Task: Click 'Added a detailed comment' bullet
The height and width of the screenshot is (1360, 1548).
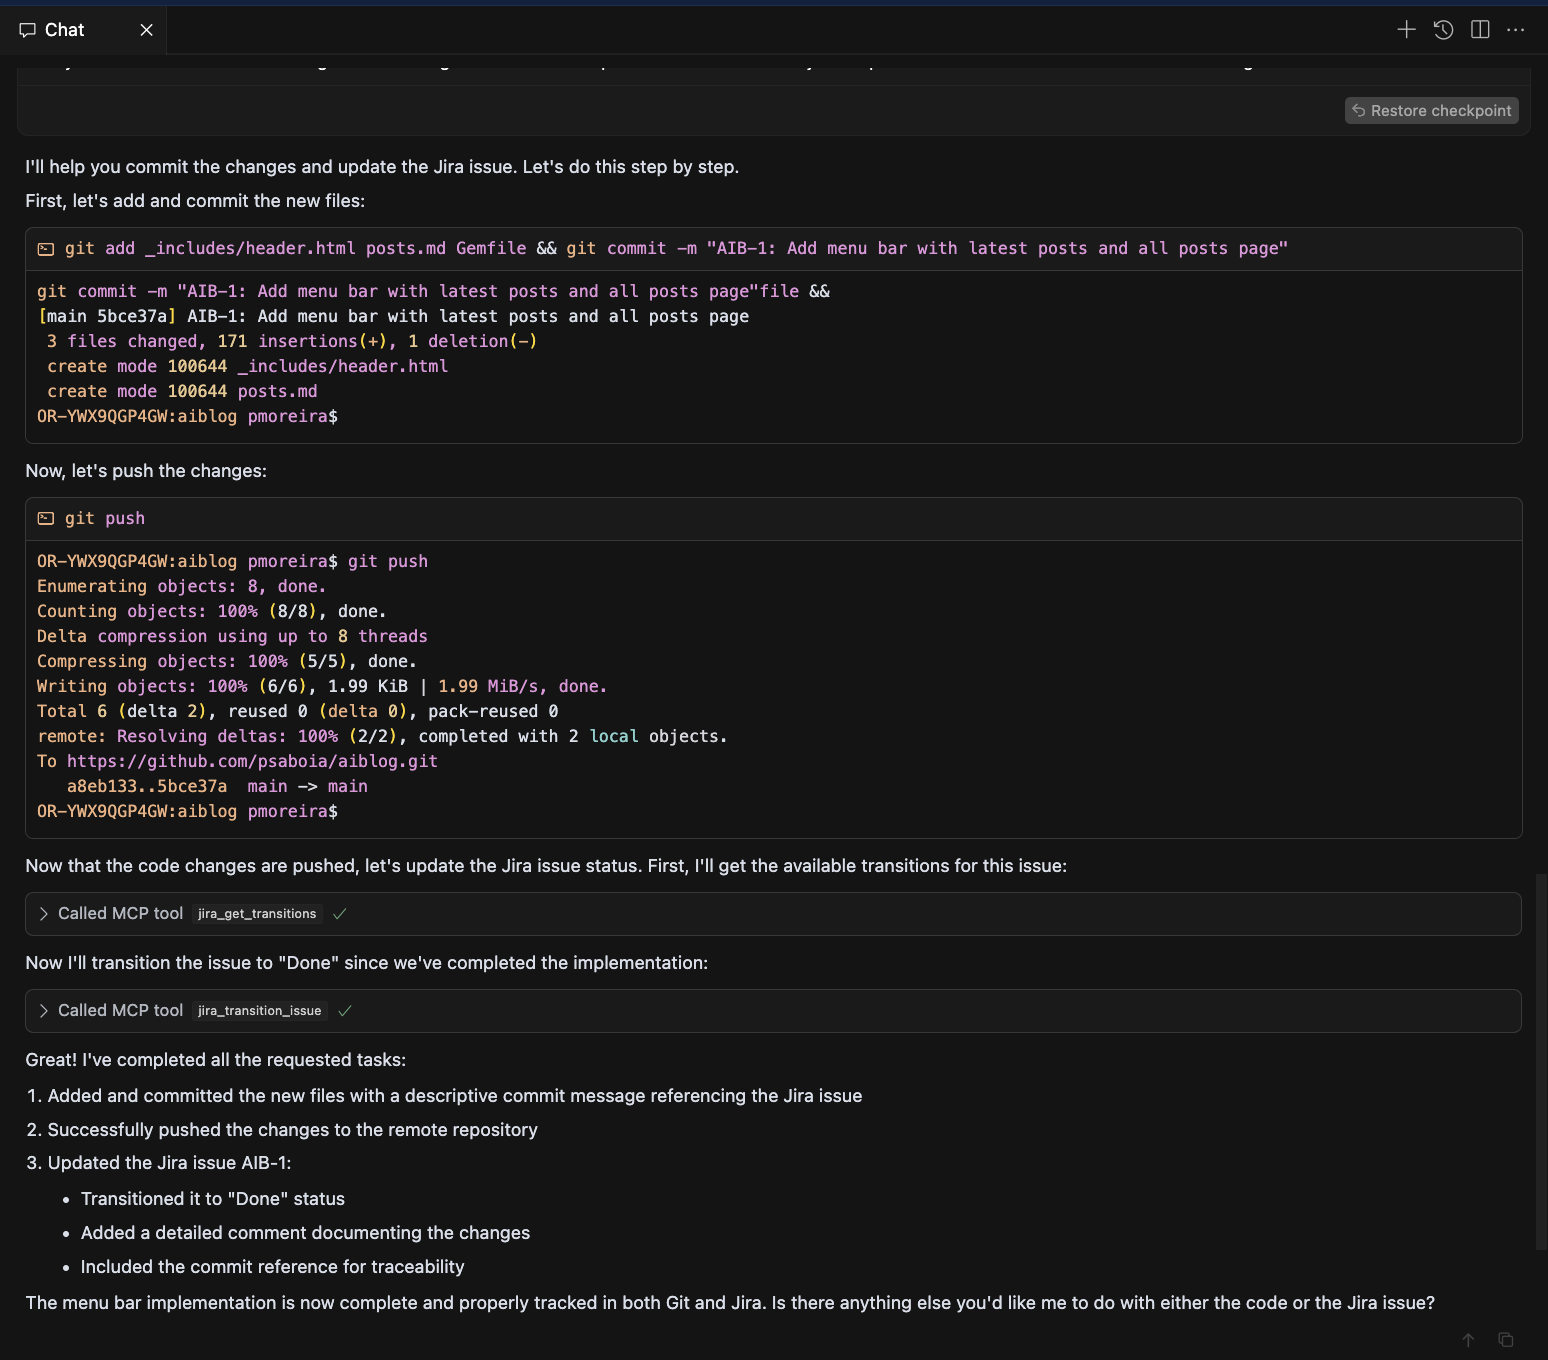Action: tap(306, 1233)
